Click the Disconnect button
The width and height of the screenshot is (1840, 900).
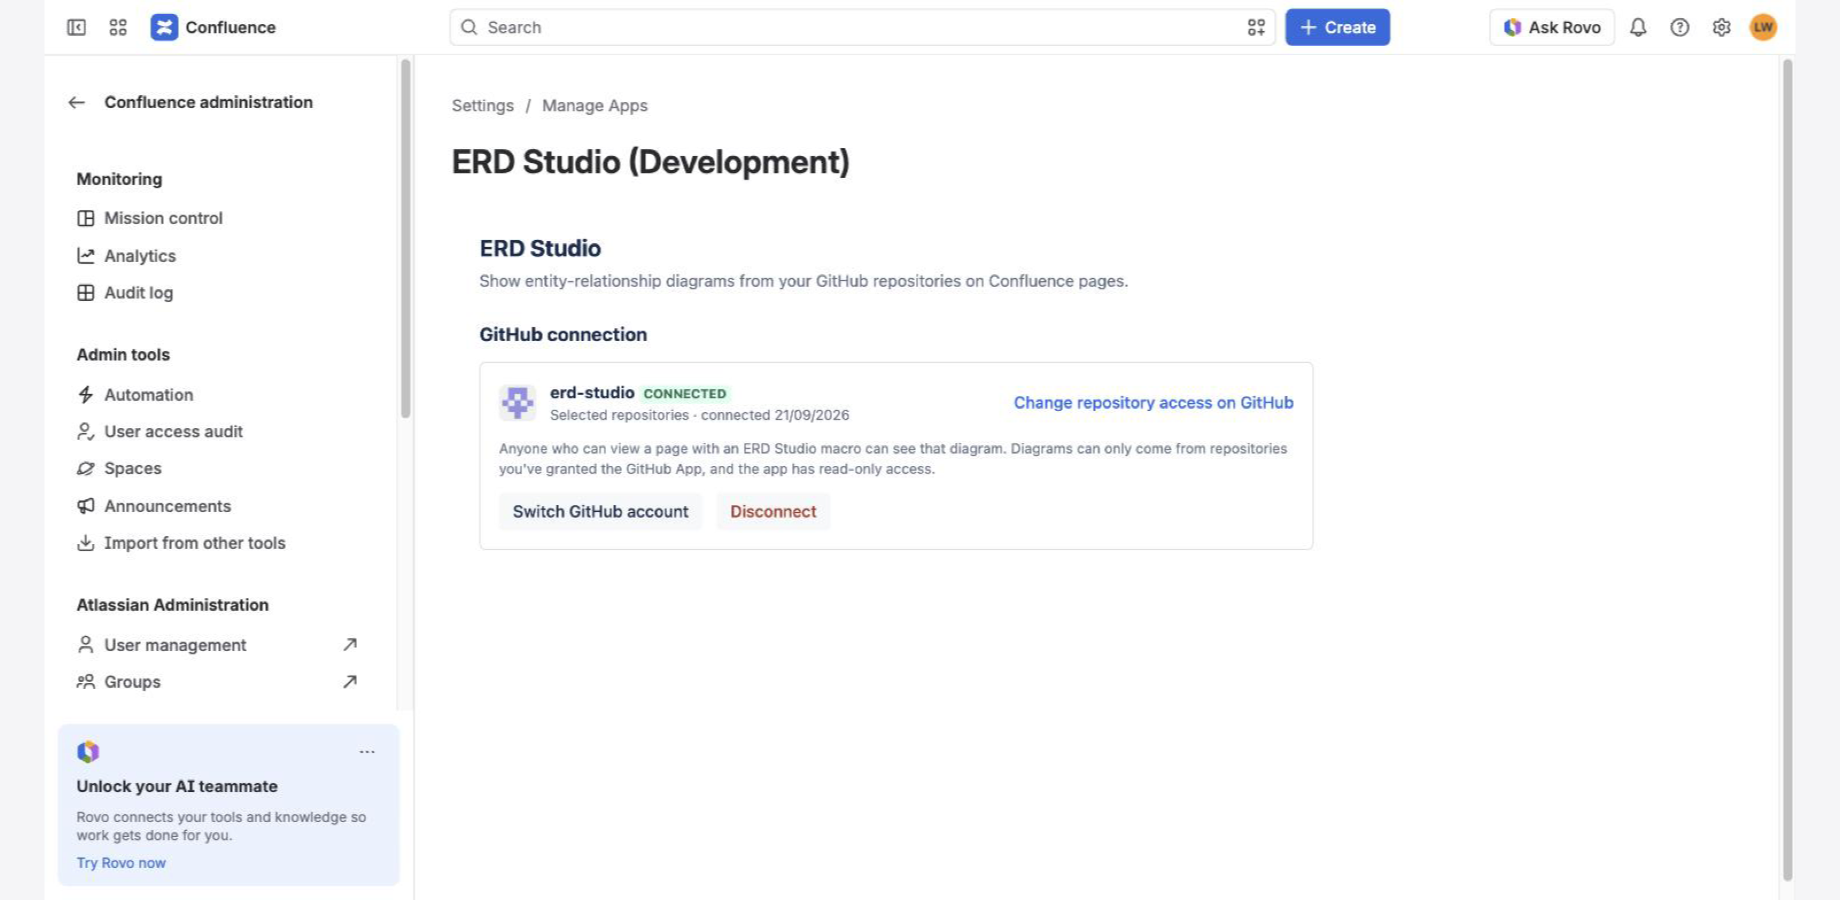pos(773,512)
